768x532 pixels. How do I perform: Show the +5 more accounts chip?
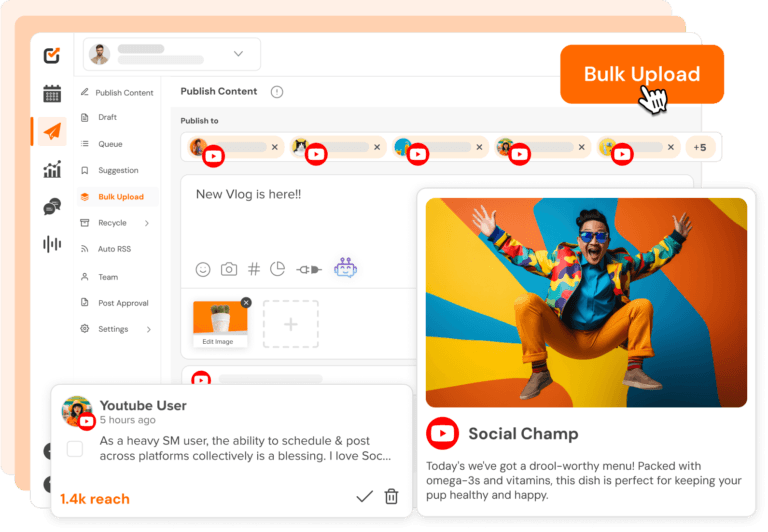(x=700, y=147)
